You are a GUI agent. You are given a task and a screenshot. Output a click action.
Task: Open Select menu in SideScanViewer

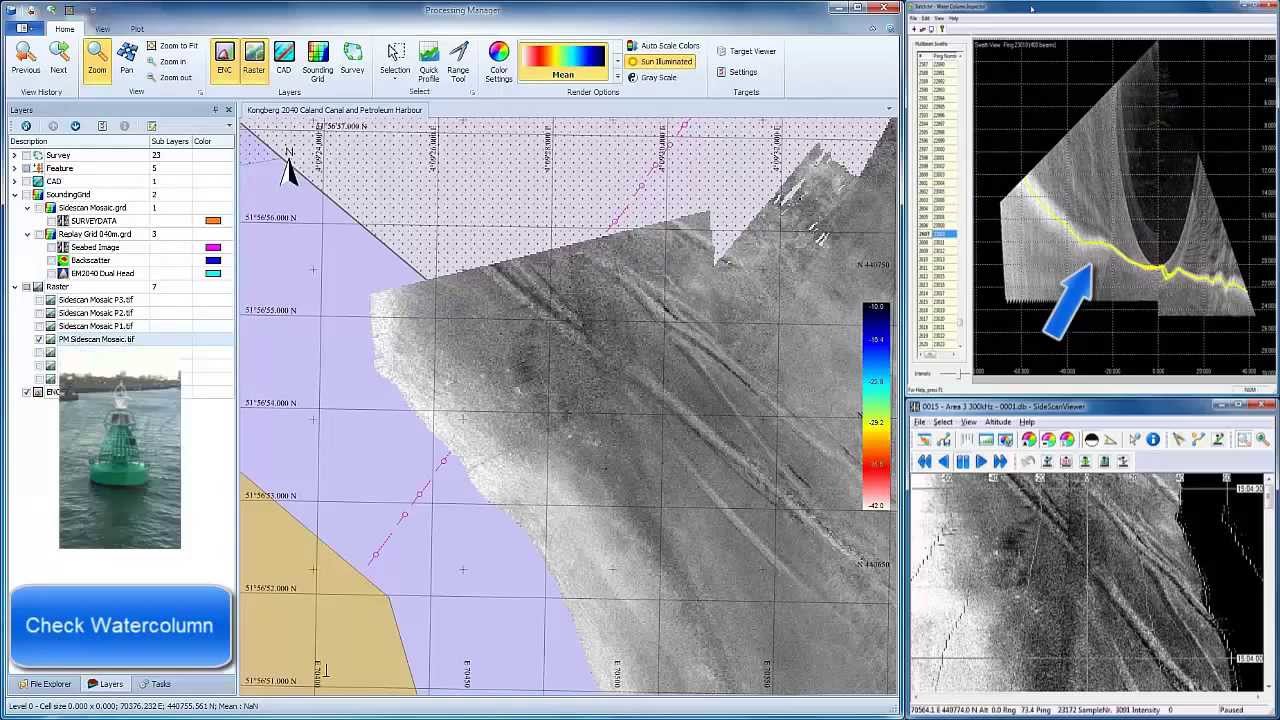tap(943, 422)
